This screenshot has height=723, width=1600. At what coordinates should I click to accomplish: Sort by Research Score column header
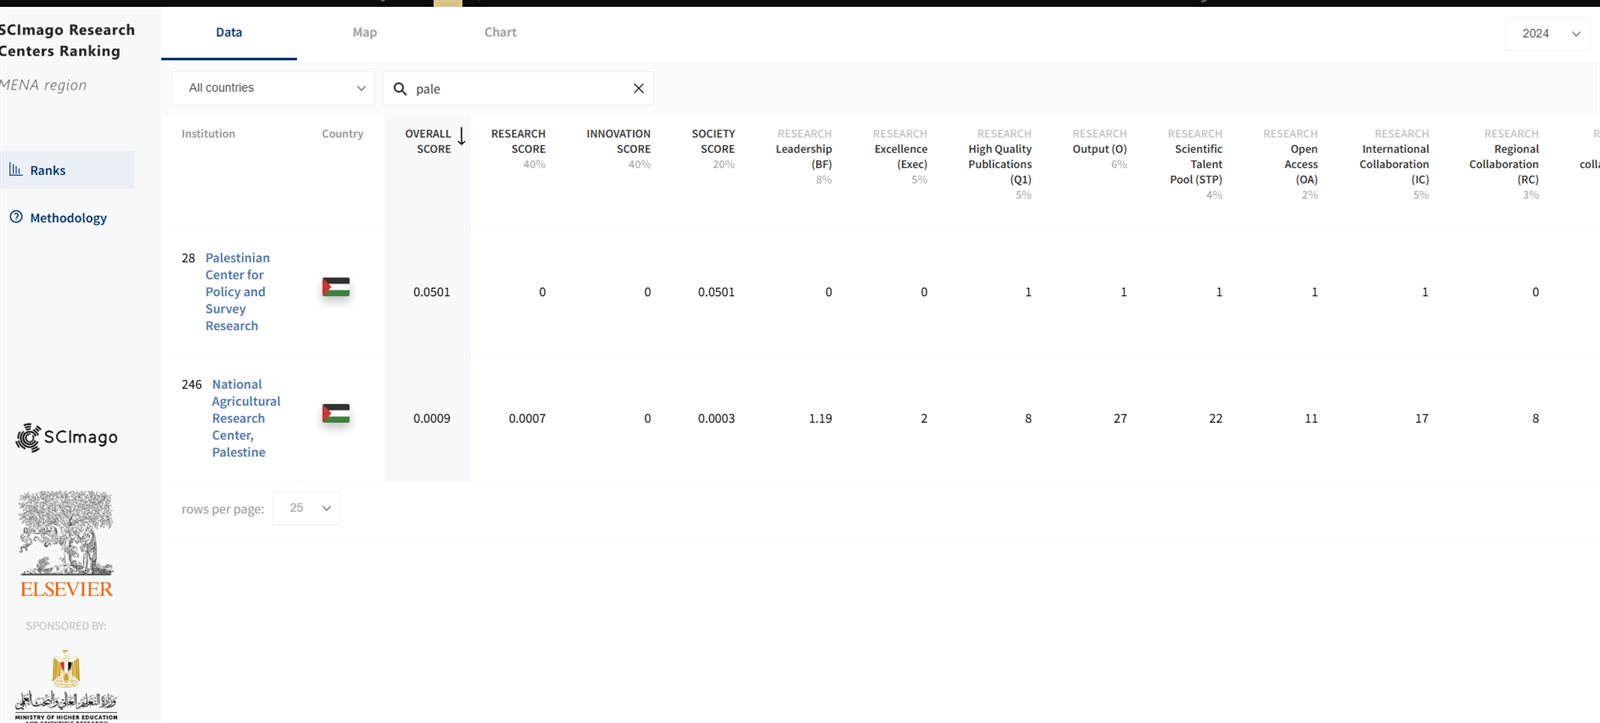tap(518, 141)
